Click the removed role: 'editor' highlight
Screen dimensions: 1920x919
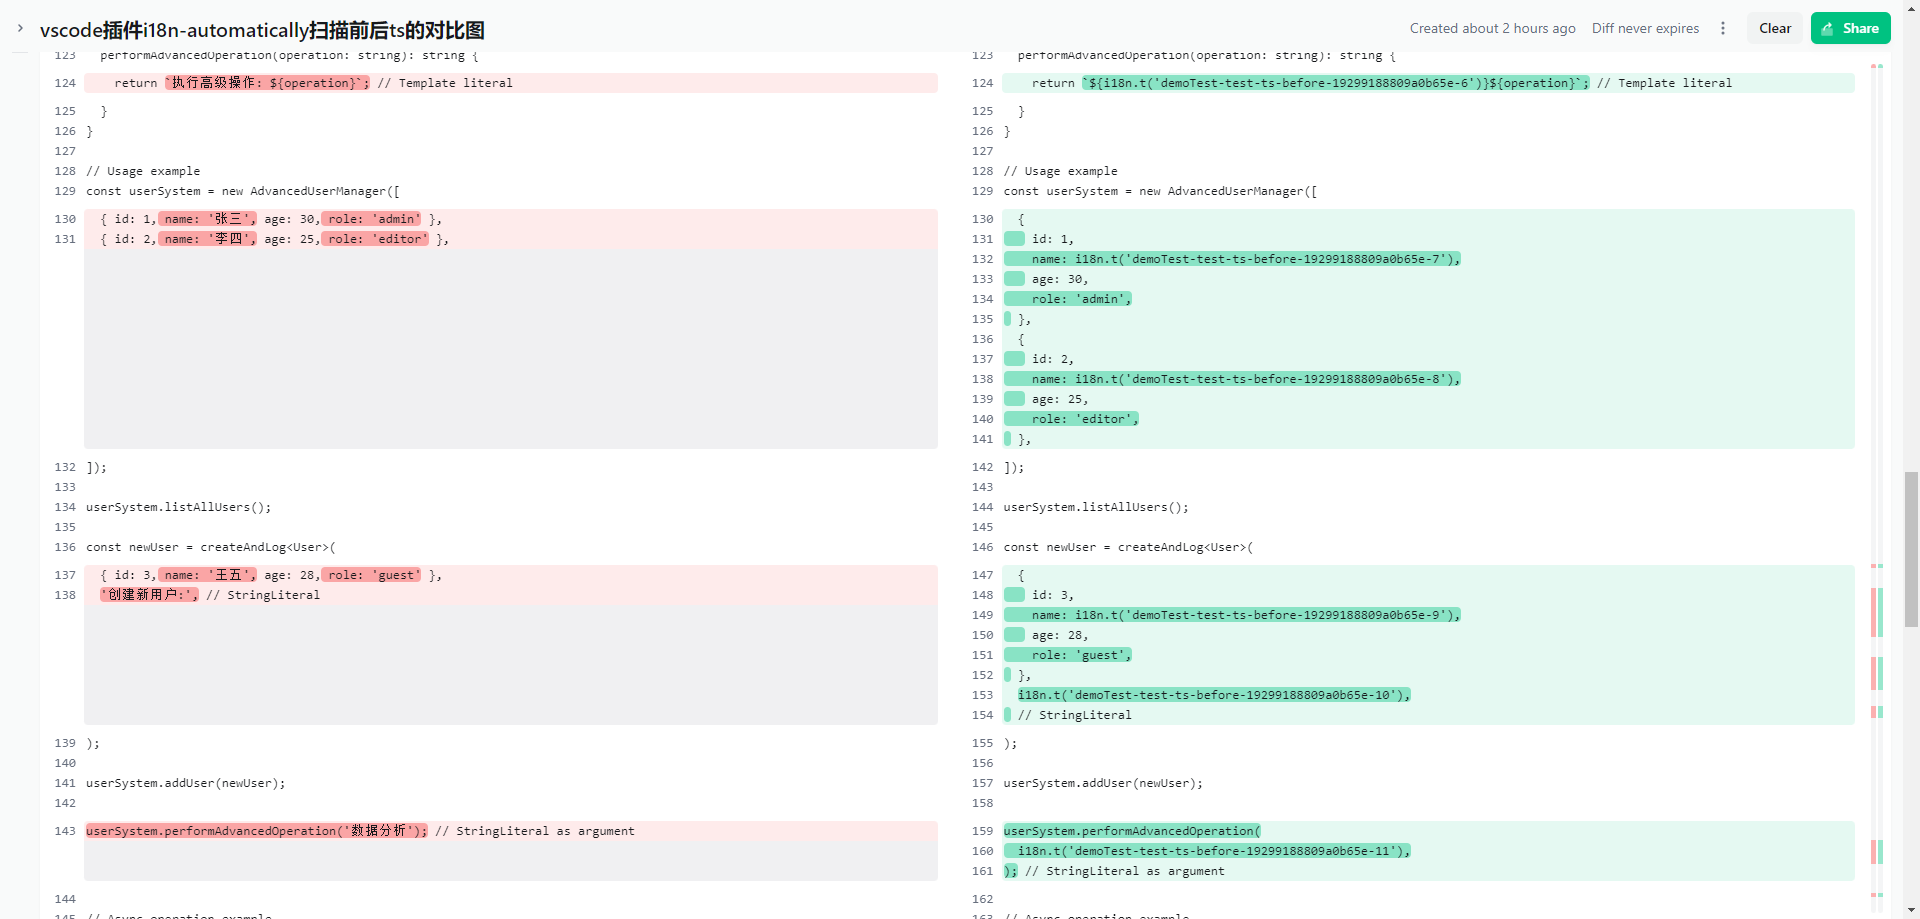(375, 239)
